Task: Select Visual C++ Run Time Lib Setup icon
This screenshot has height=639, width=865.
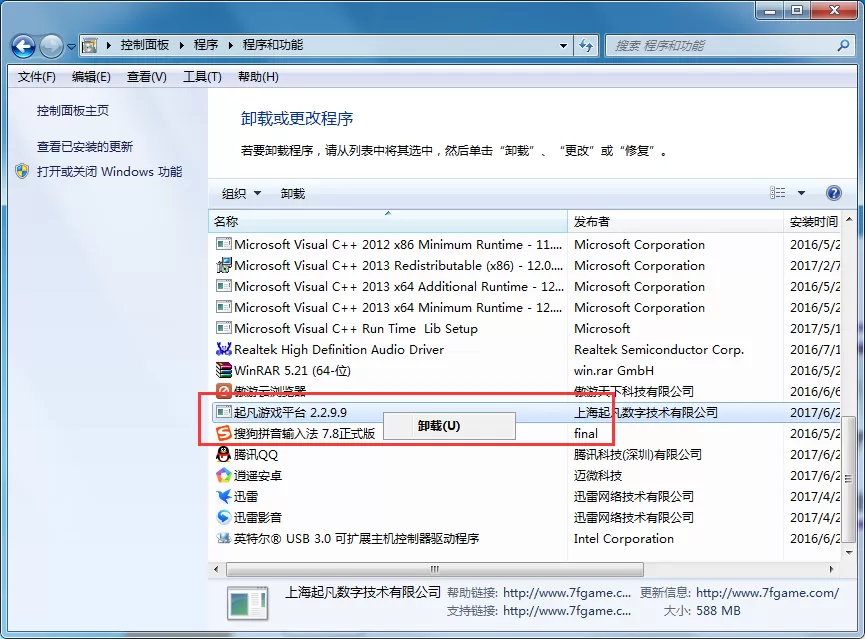Action: click(x=223, y=328)
